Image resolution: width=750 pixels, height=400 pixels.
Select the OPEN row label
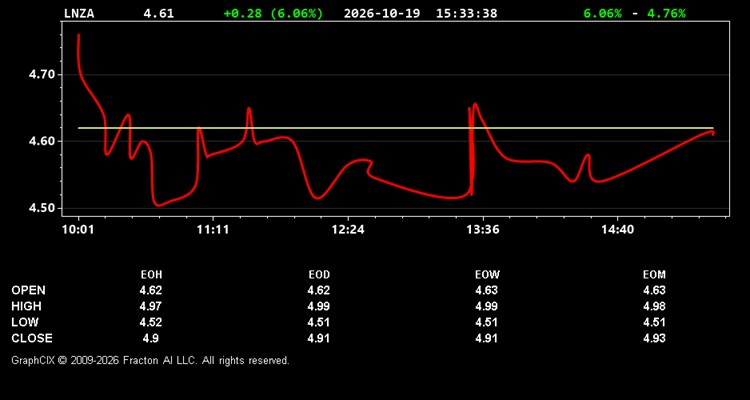point(29,290)
